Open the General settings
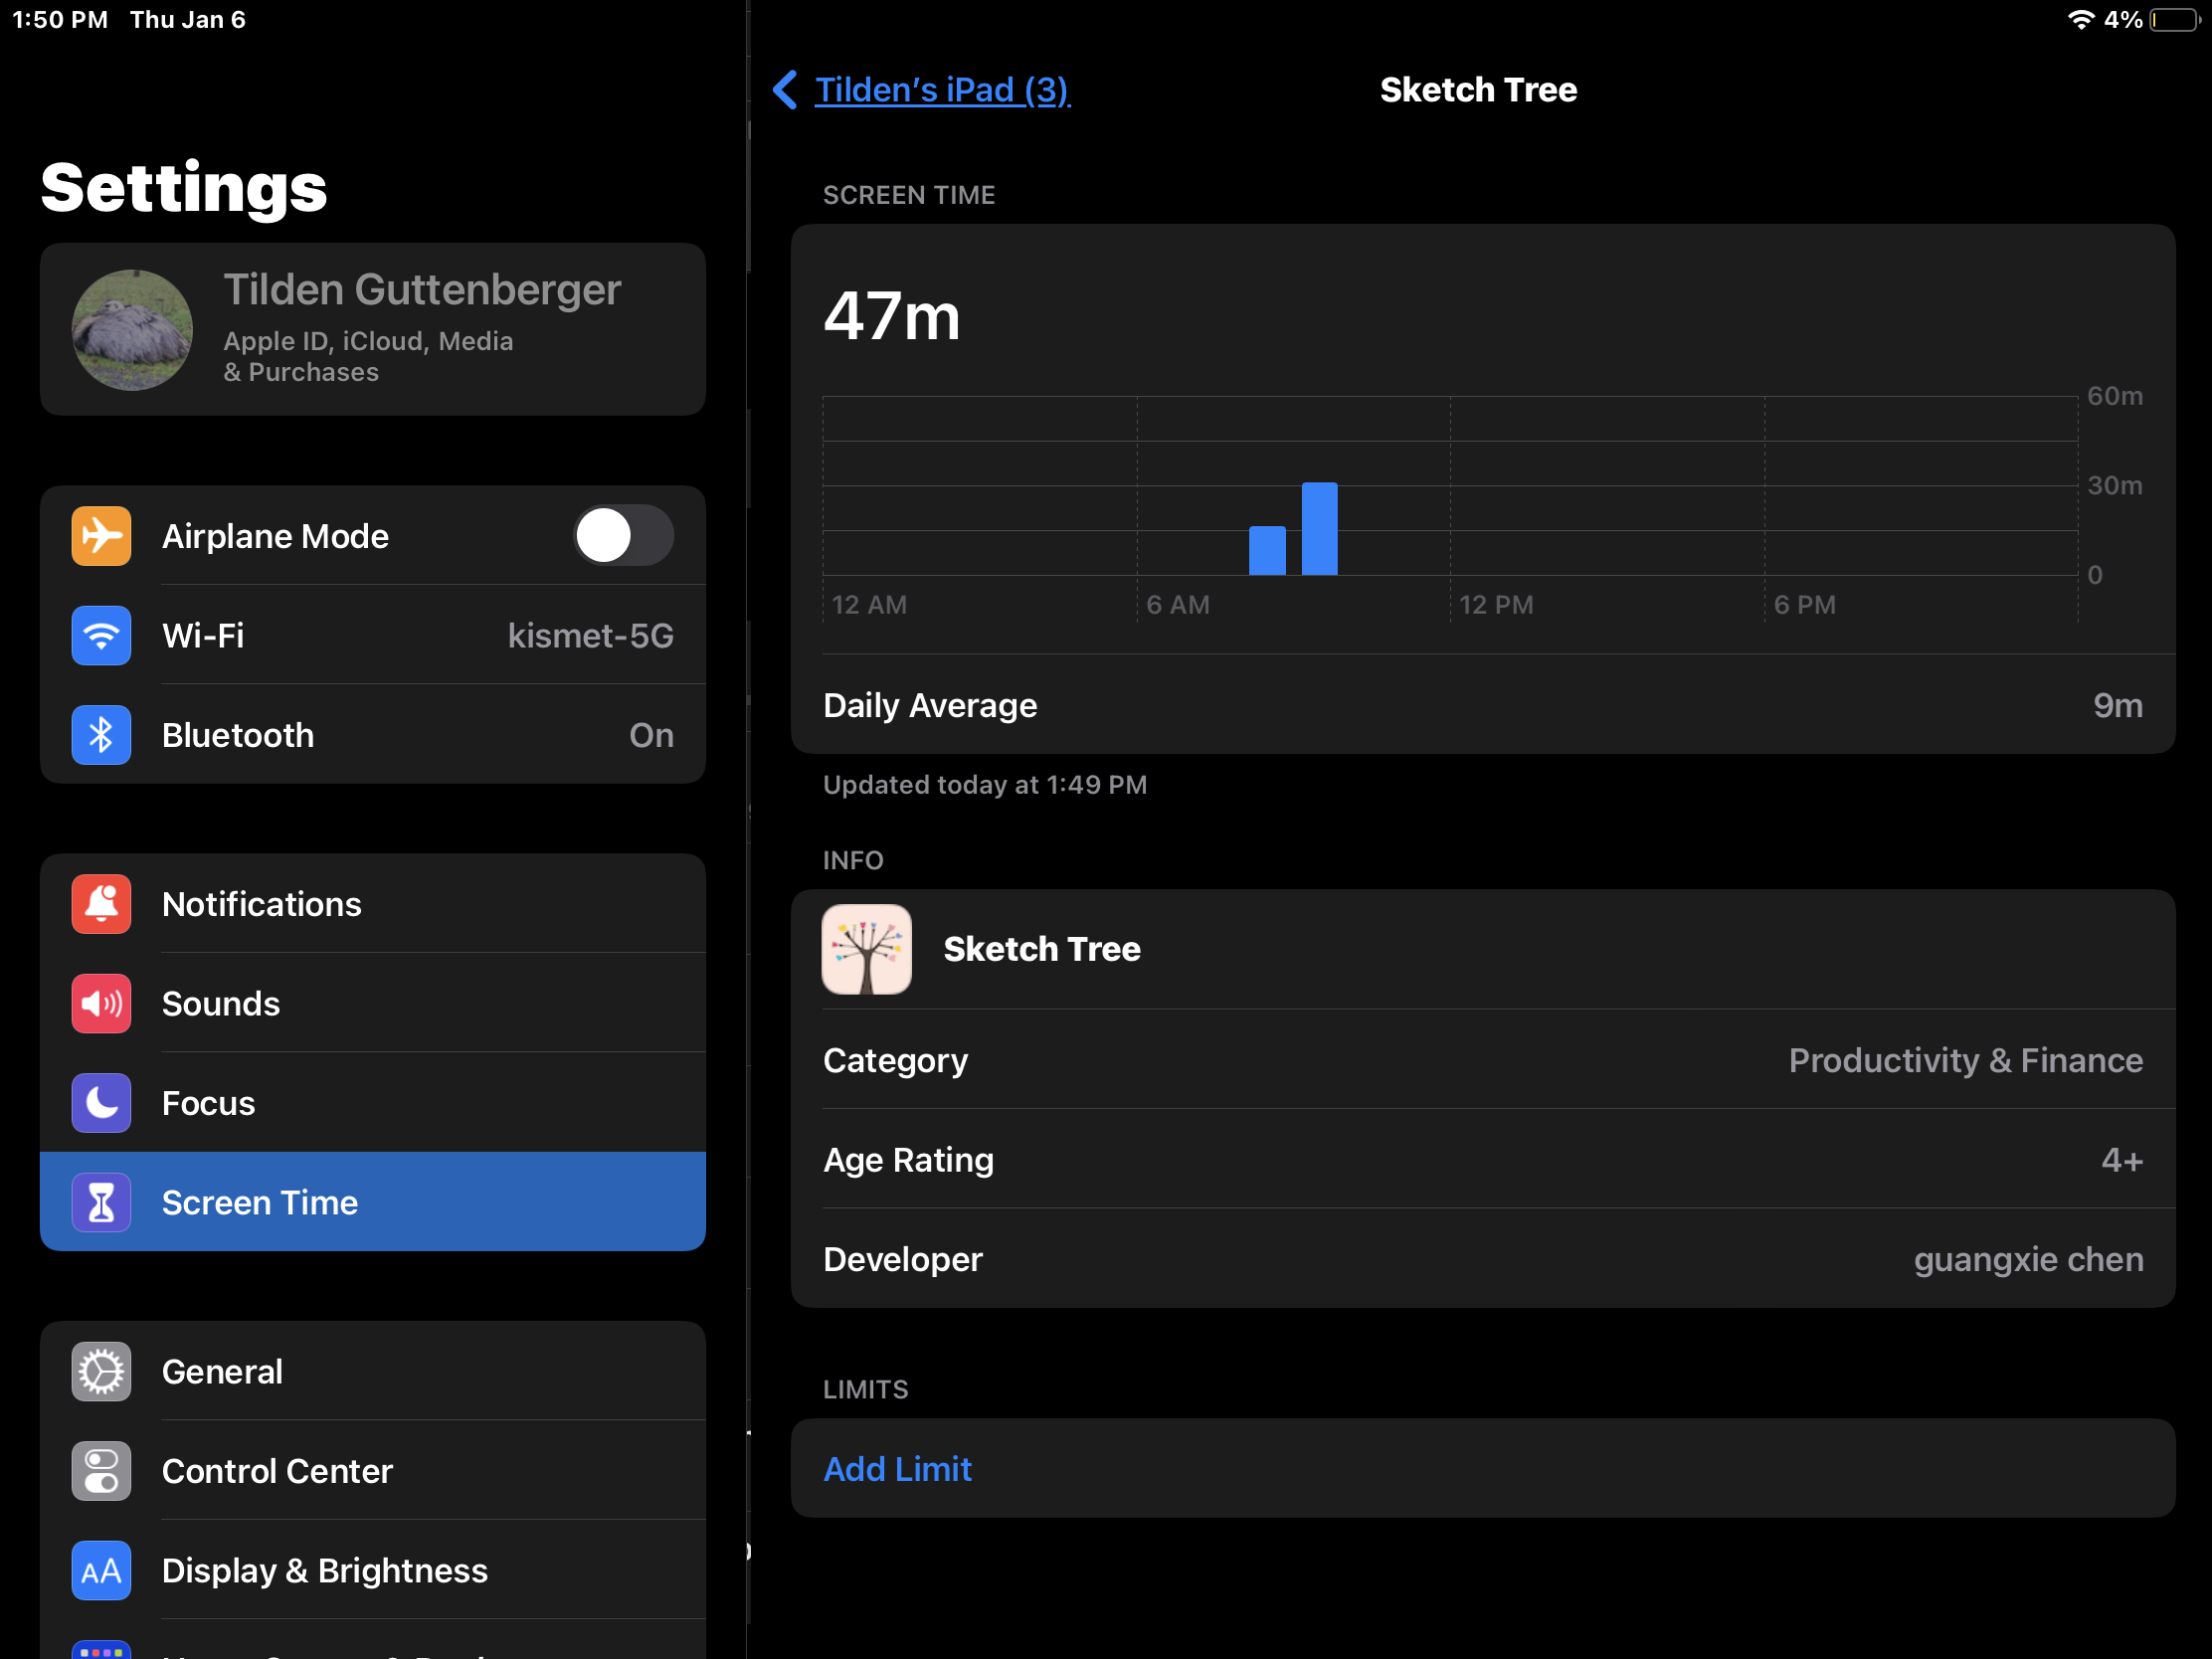 pyautogui.click(x=373, y=1371)
